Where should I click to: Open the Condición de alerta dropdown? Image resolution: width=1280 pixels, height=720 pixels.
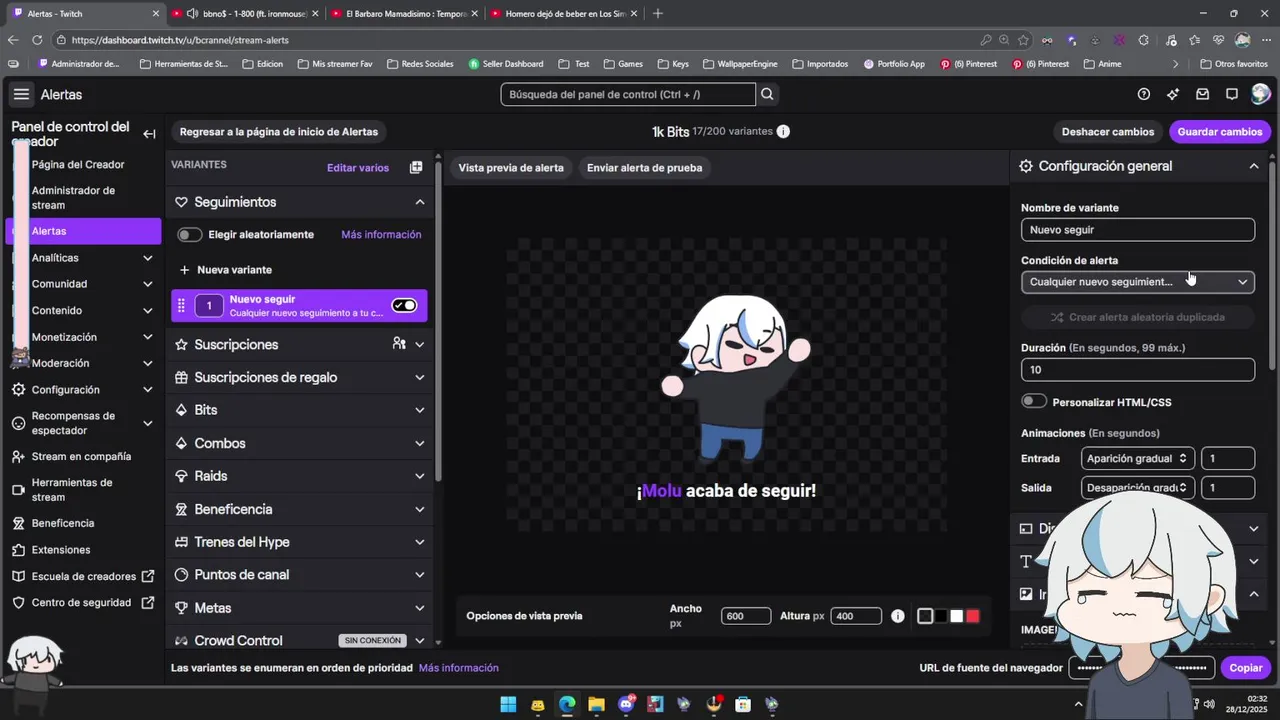point(1138,282)
